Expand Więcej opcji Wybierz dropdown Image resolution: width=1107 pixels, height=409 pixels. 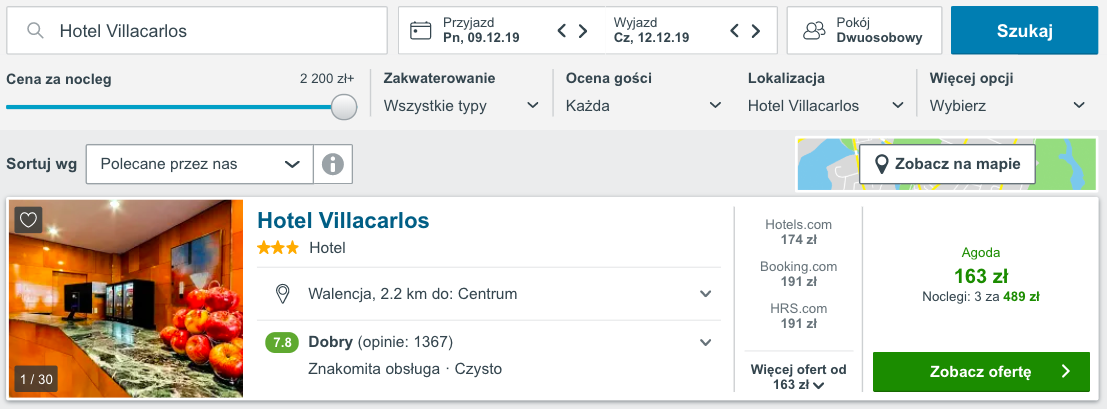tap(1007, 106)
